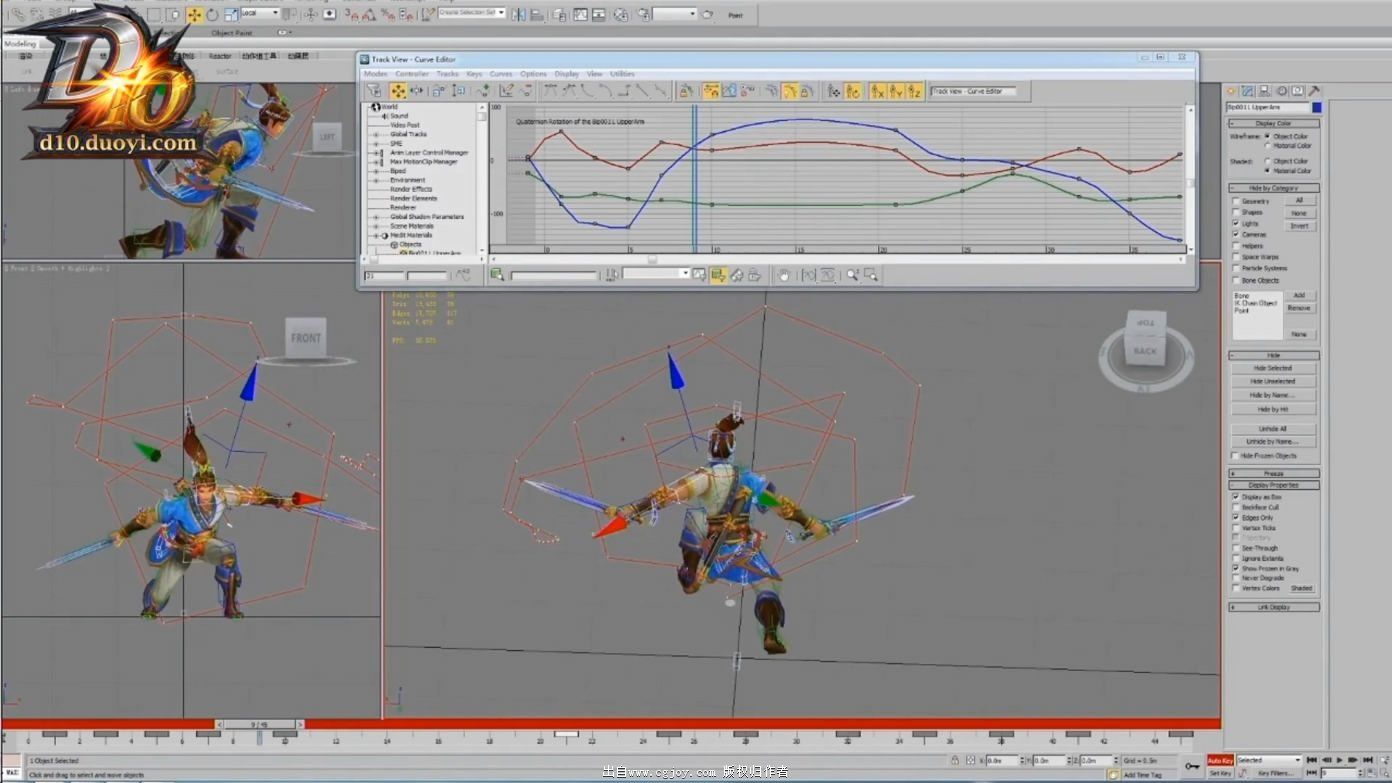Select the Slide Keys tool in Curve Editor
This screenshot has width=1392, height=783.
(416, 91)
